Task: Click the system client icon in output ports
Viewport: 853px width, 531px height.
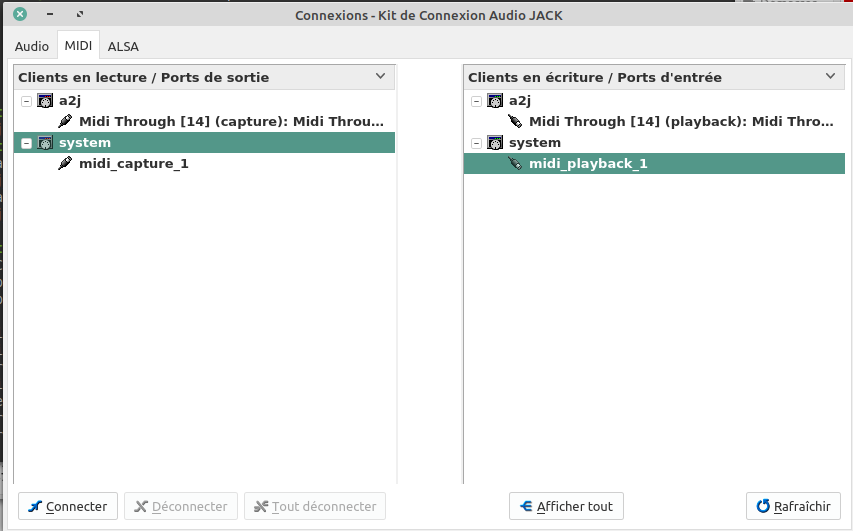Action: pyautogui.click(x=45, y=143)
